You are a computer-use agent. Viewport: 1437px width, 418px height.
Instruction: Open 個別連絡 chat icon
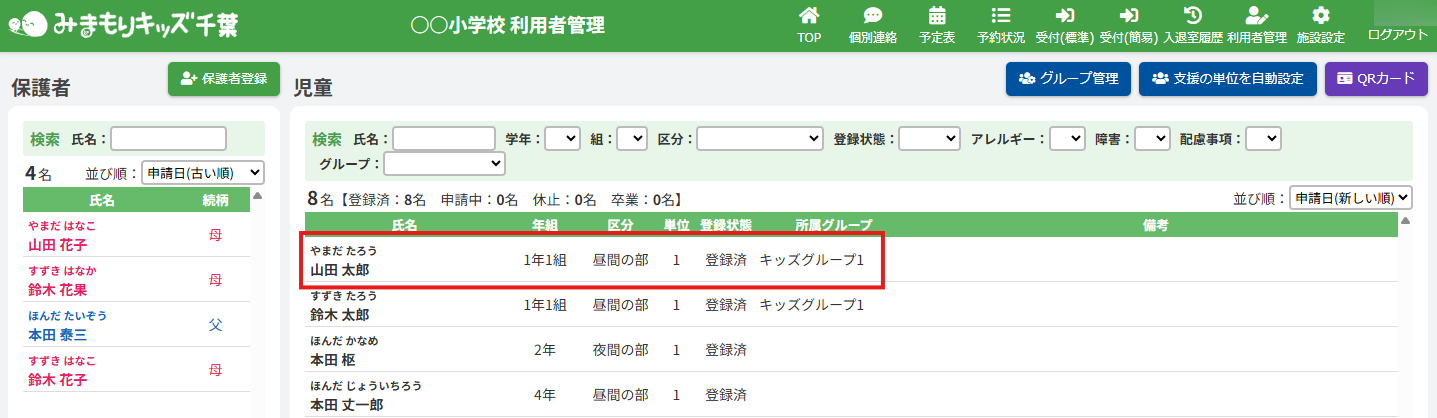click(x=872, y=16)
